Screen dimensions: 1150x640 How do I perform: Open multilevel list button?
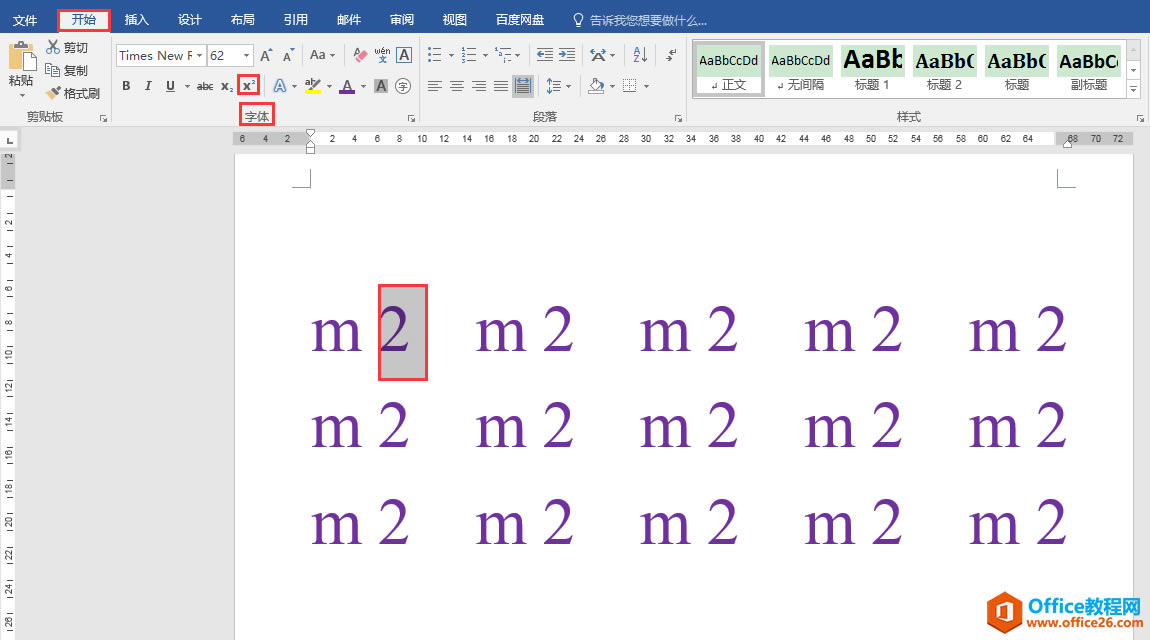(x=503, y=55)
